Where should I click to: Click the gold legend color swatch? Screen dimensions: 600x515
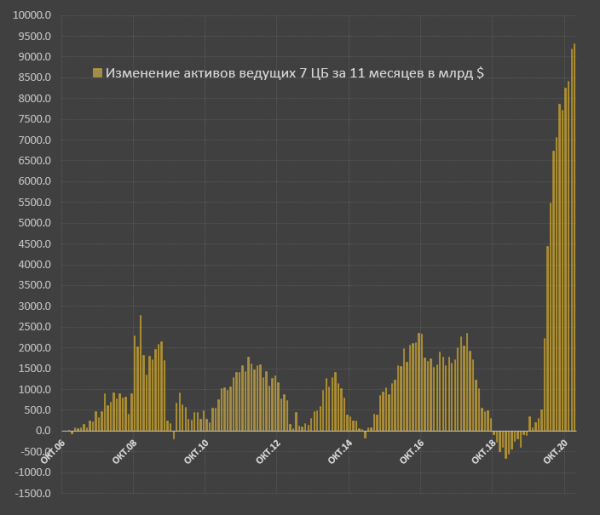coord(98,73)
